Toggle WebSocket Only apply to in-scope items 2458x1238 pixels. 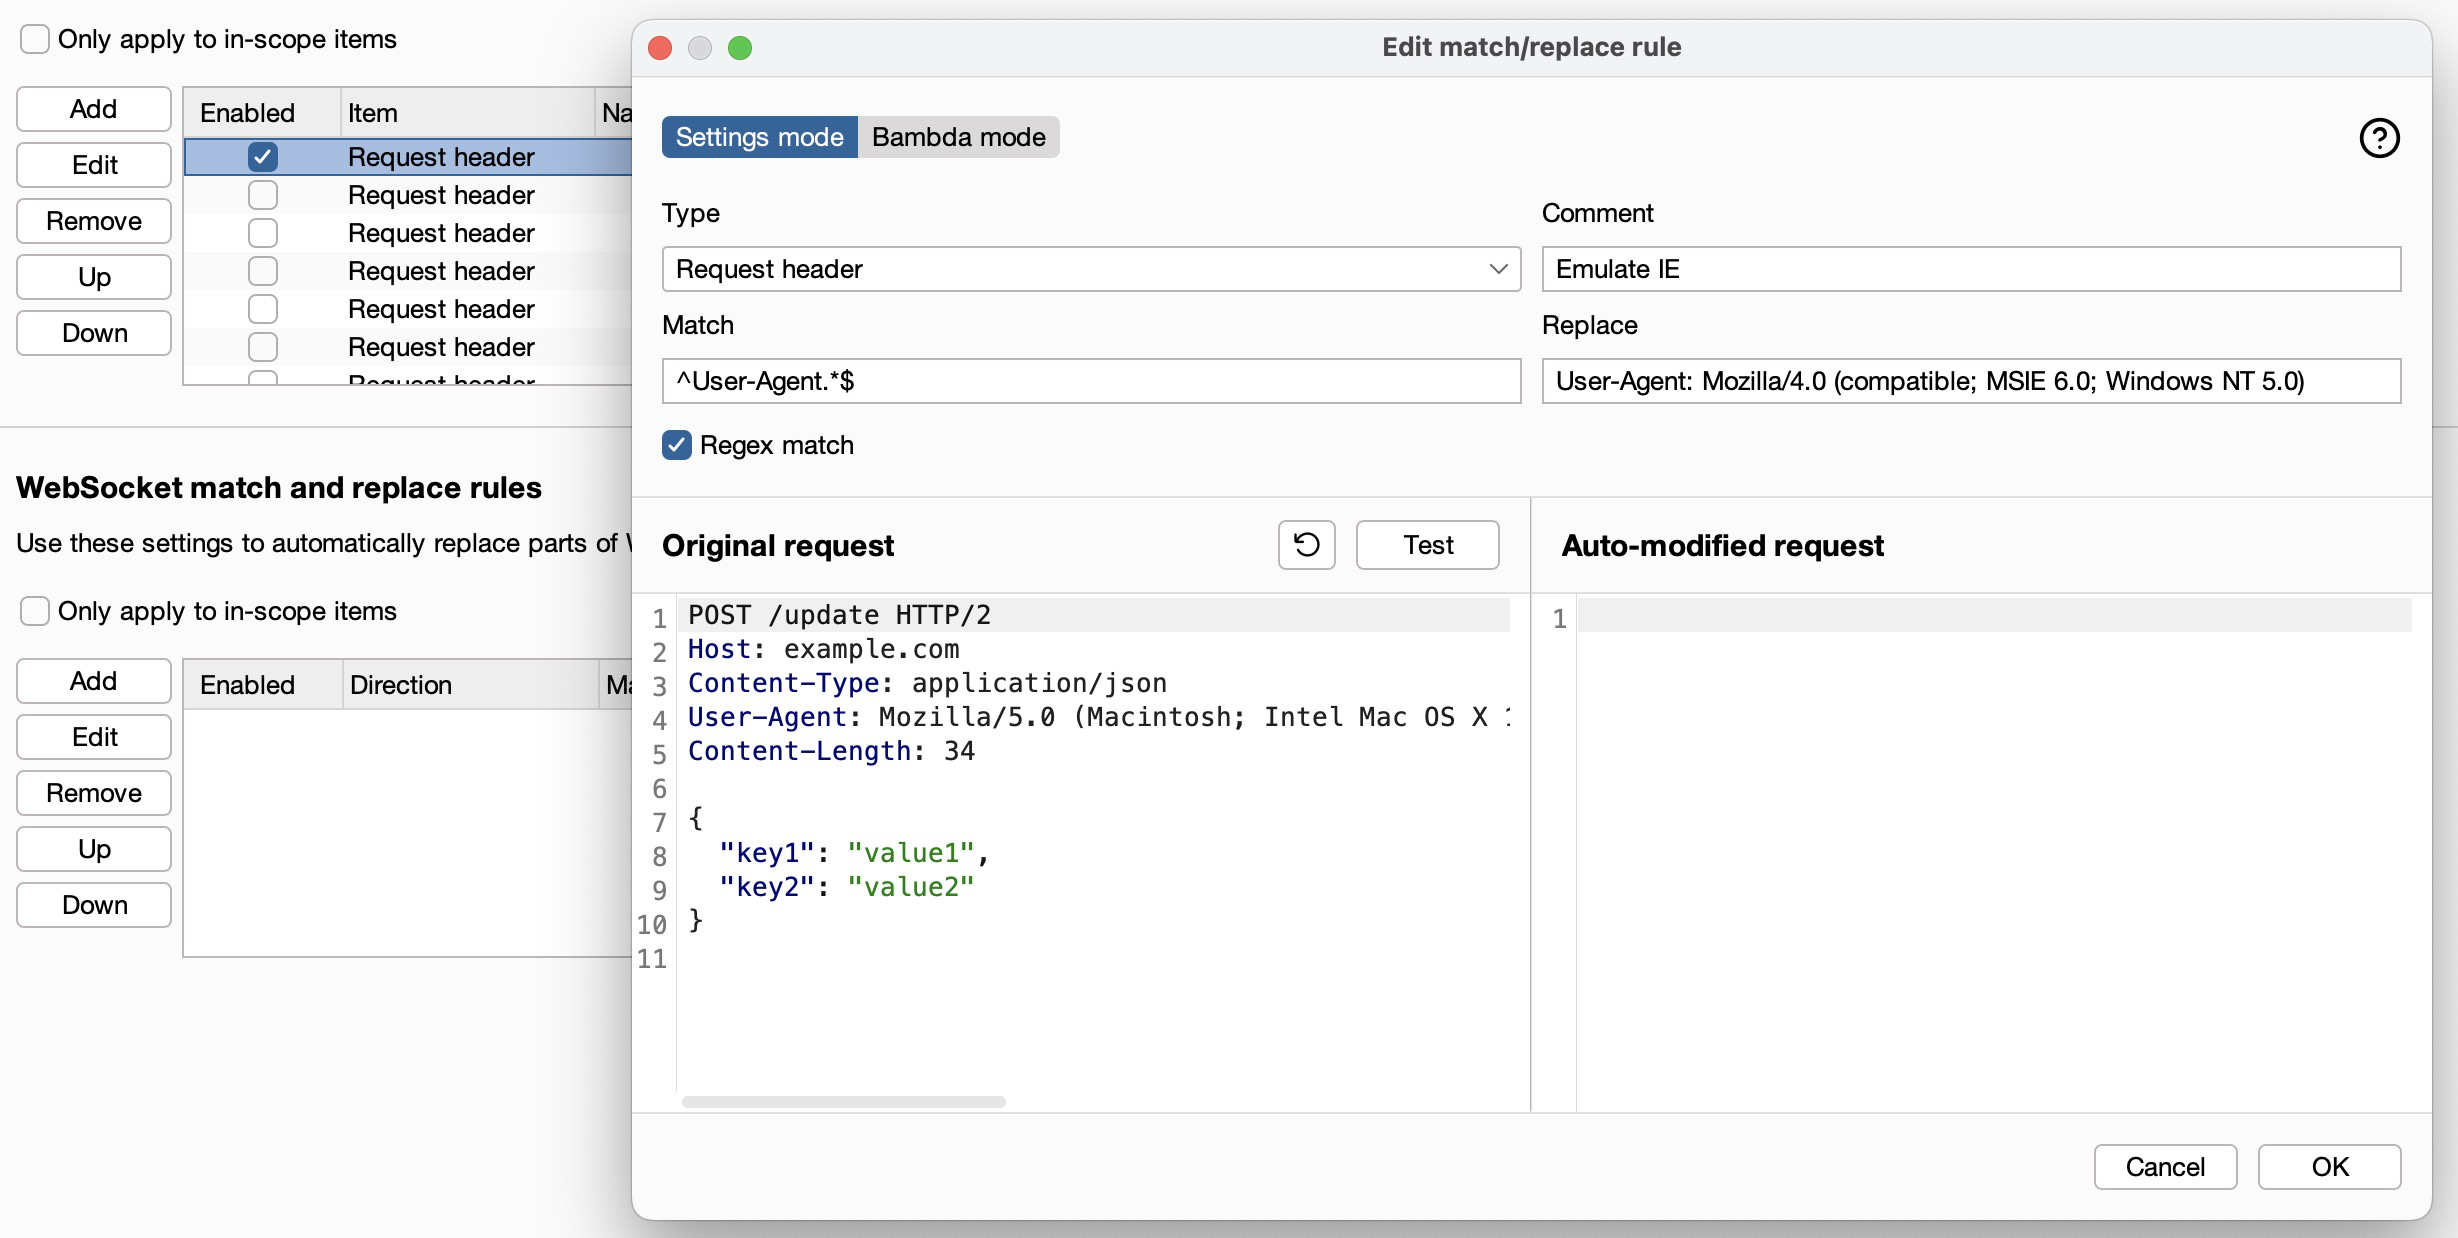coord(35,611)
